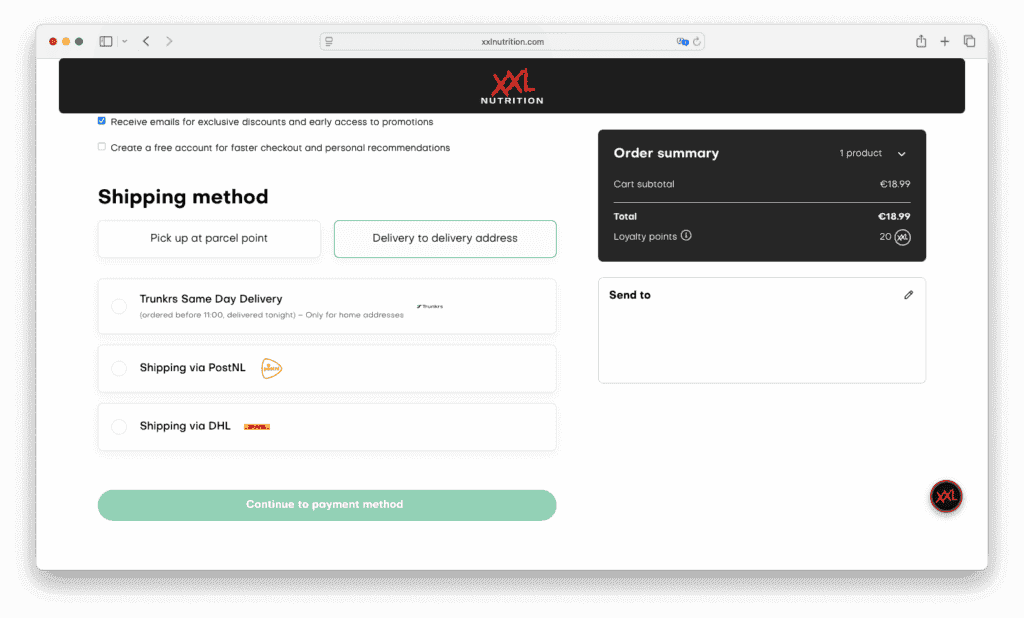1024x618 pixels.
Task: Edit the Send to address with pencil icon
Action: pos(908,295)
